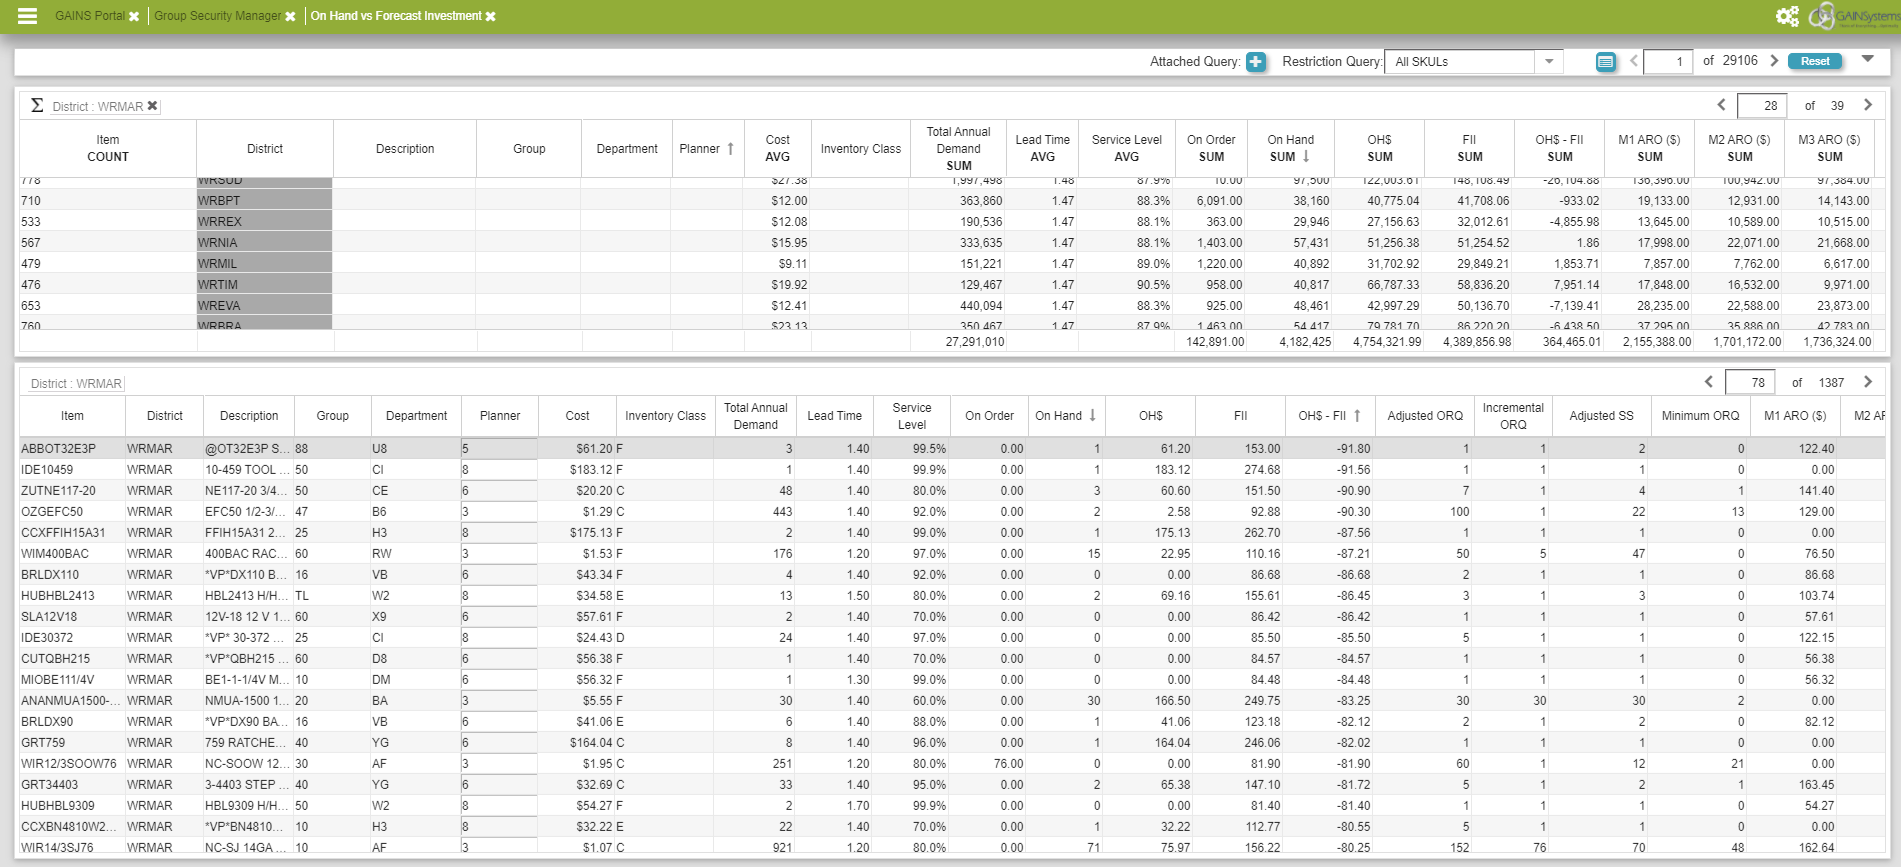Switch to GAINS Portal tab
Screen dimensions: 1901x867
(x=89, y=16)
